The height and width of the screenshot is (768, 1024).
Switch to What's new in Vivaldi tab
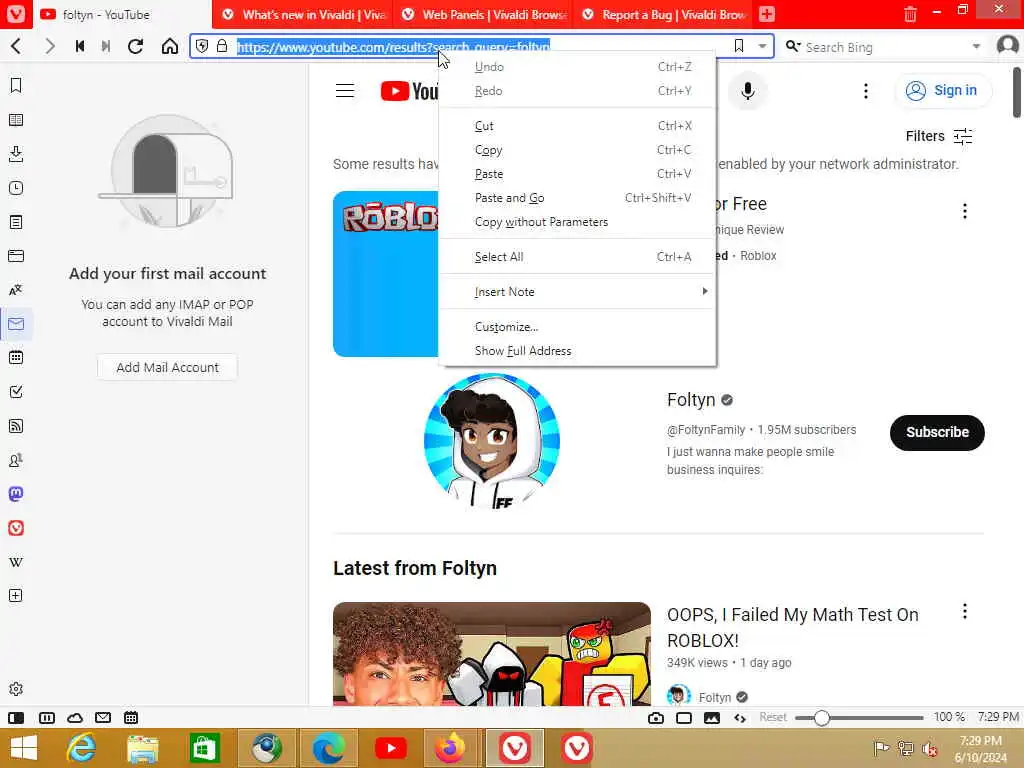pos(304,14)
